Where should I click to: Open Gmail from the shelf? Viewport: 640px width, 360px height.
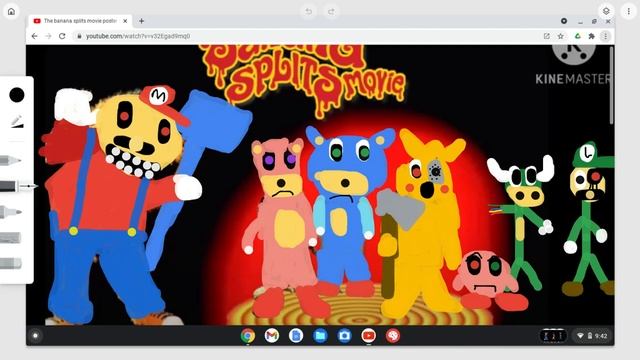click(x=271, y=336)
